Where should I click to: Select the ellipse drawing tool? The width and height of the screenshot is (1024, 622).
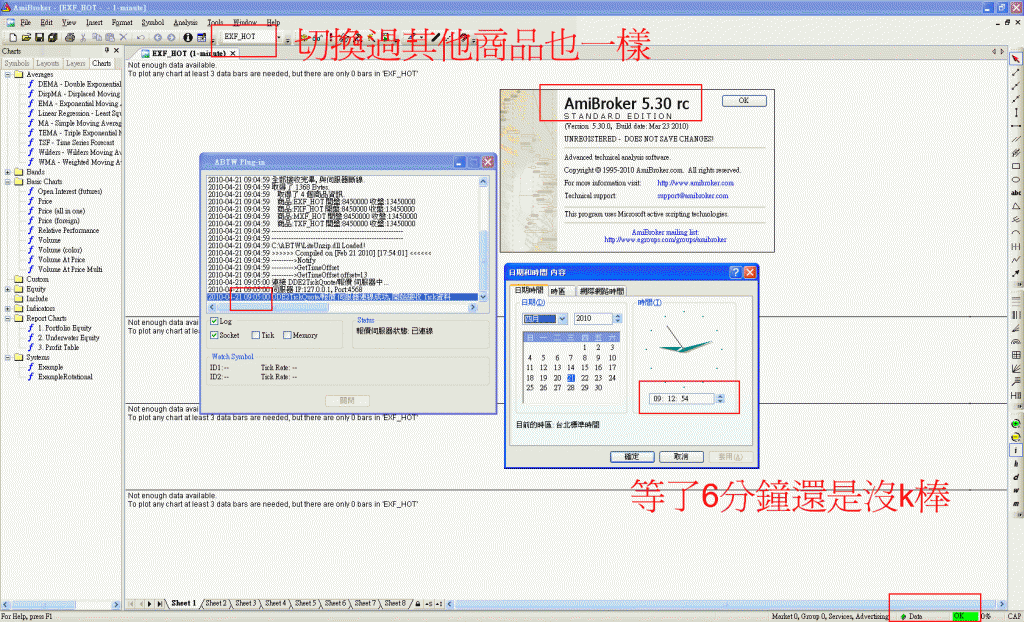1016,179
